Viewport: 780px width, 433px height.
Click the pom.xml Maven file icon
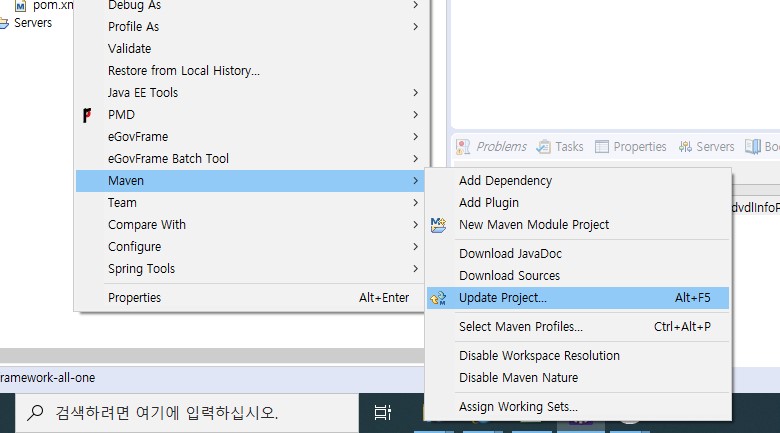(x=20, y=6)
